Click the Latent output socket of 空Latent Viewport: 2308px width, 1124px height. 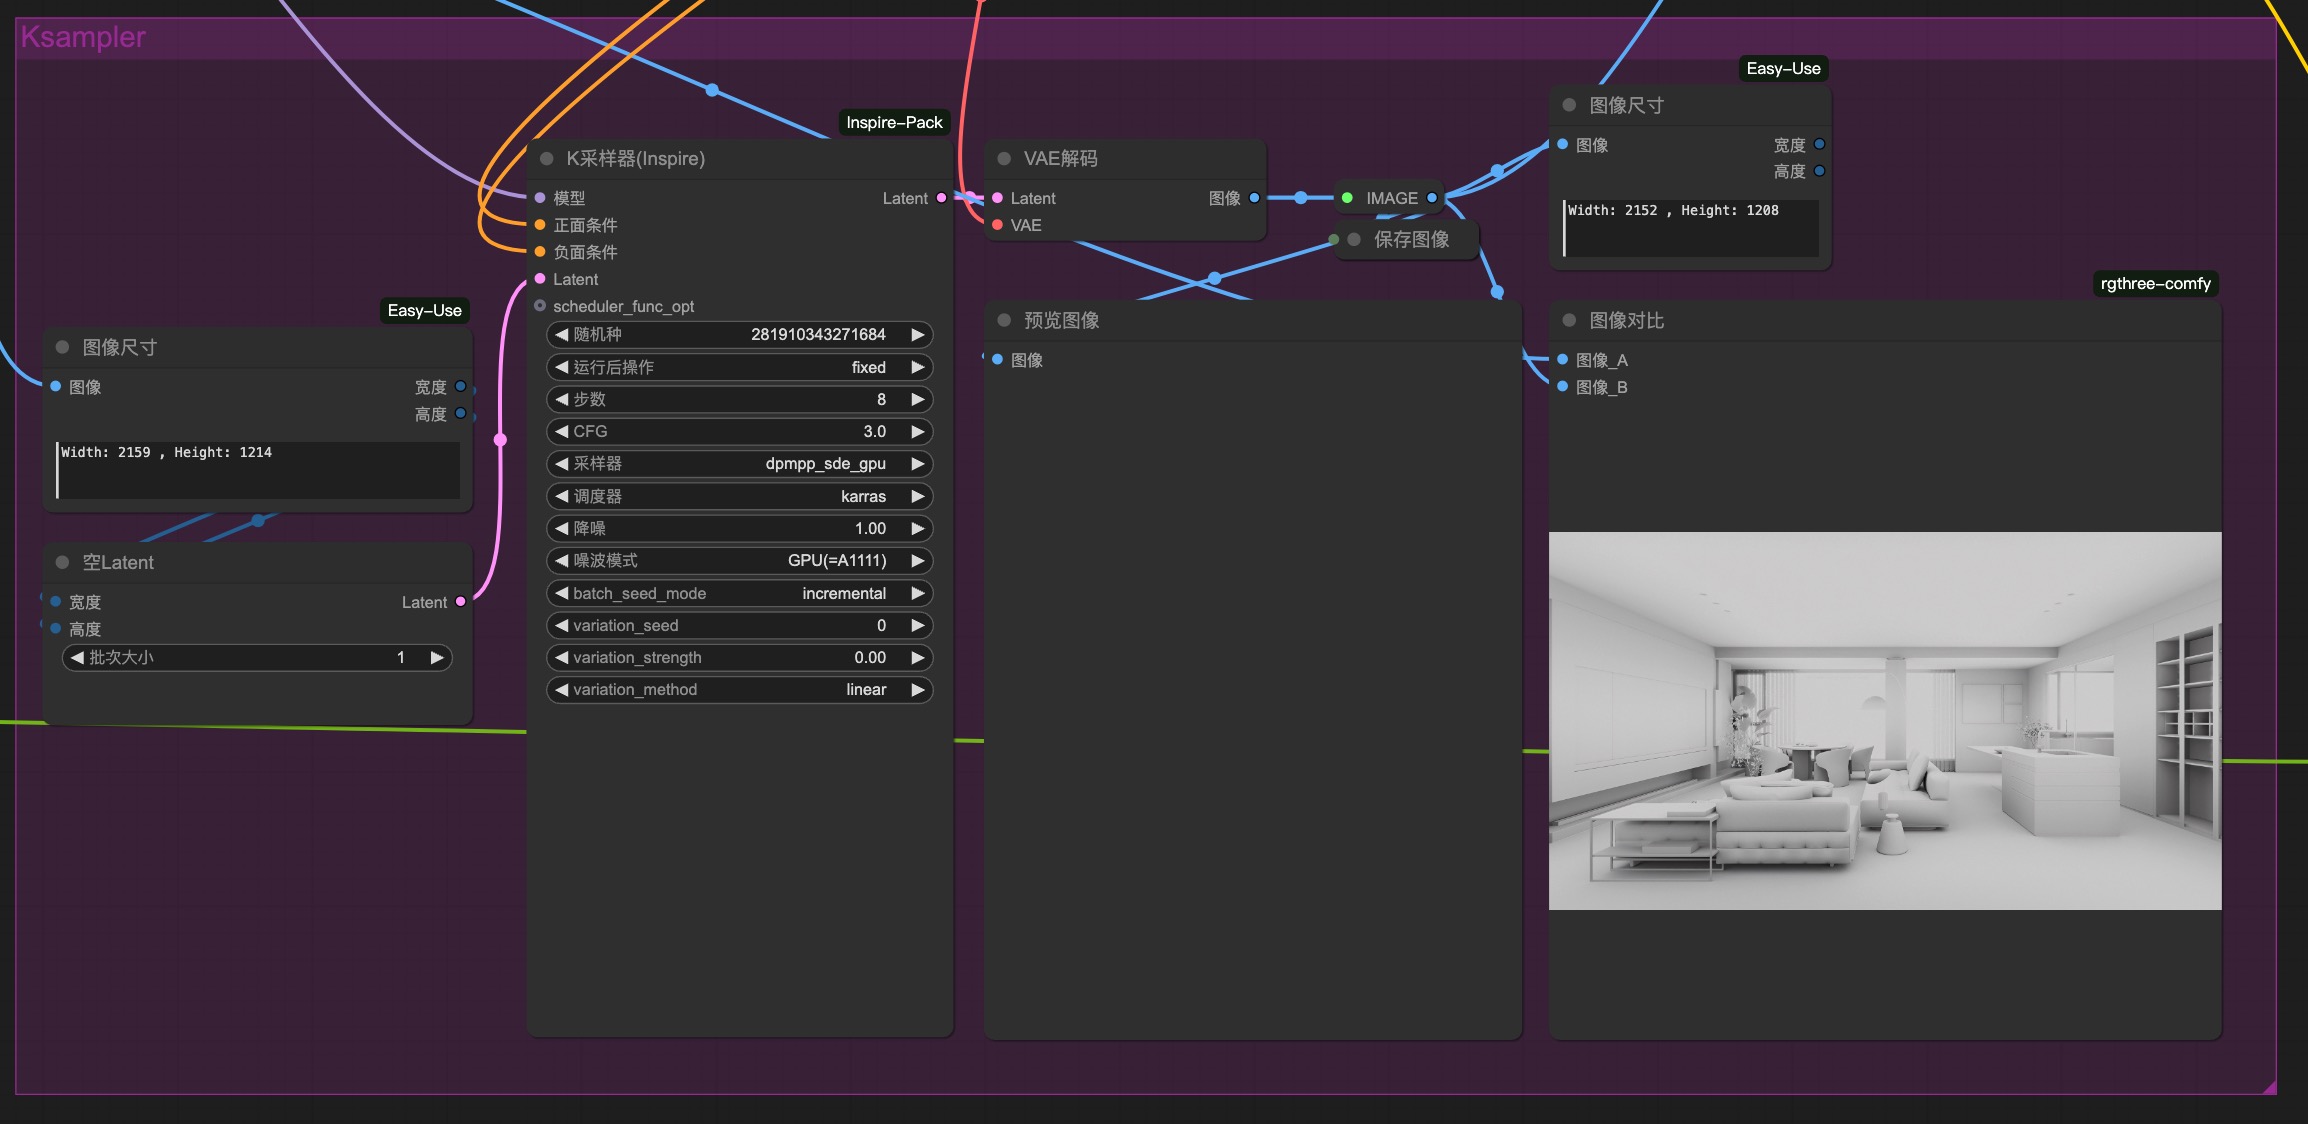coord(460,602)
